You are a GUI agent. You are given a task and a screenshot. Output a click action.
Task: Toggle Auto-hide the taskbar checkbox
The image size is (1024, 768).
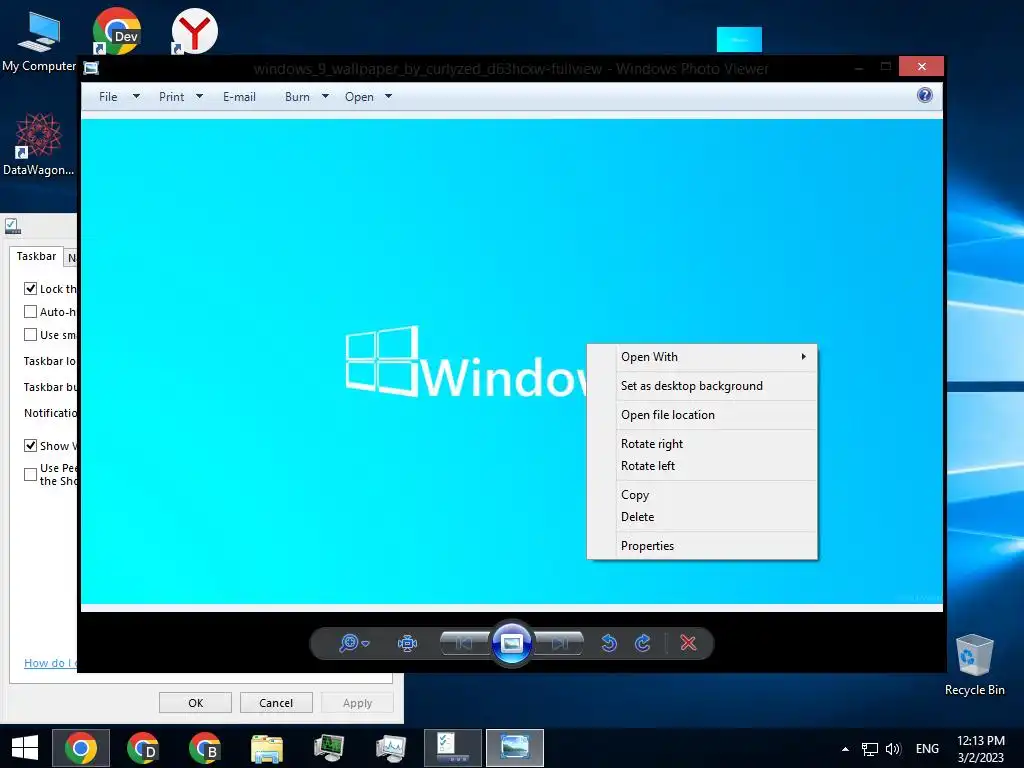click(30, 312)
